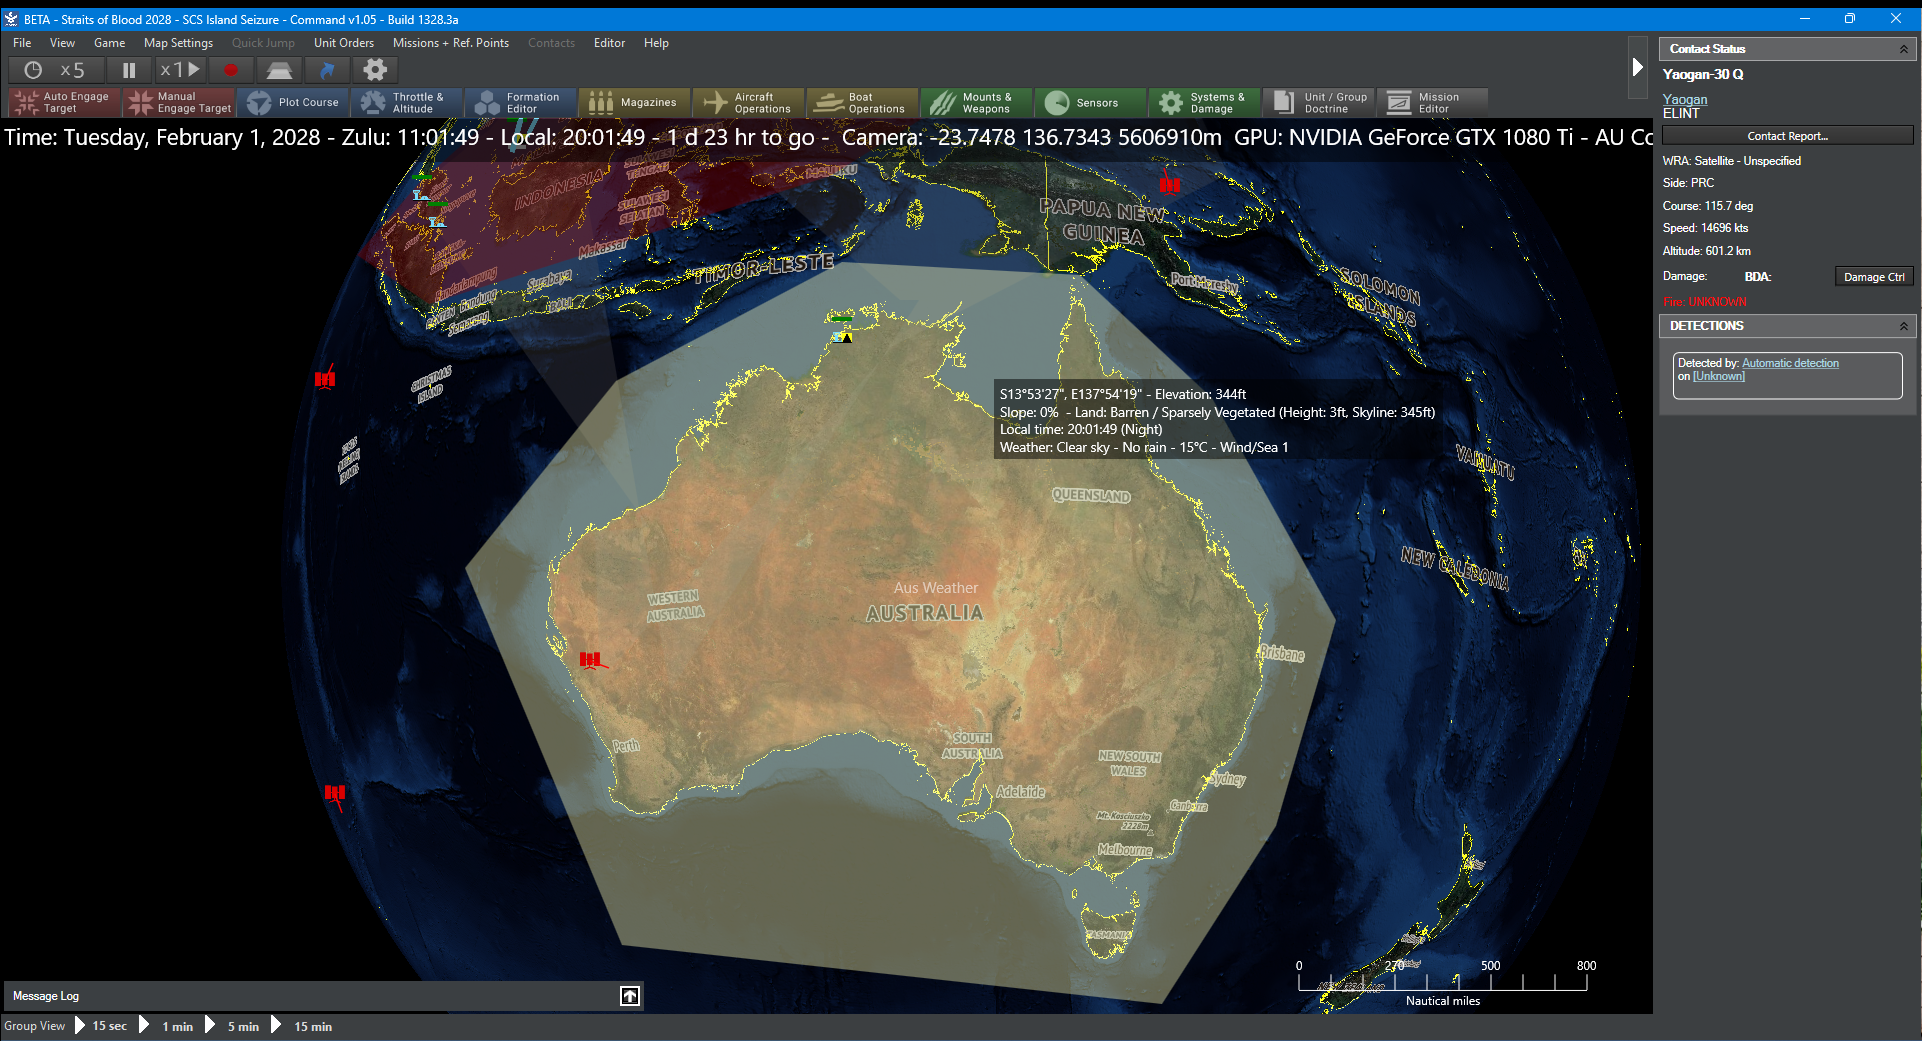Open Missions + Ref. Points menu
The width and height of the screenshot is (1922, 1041).
tap(450, 43)
